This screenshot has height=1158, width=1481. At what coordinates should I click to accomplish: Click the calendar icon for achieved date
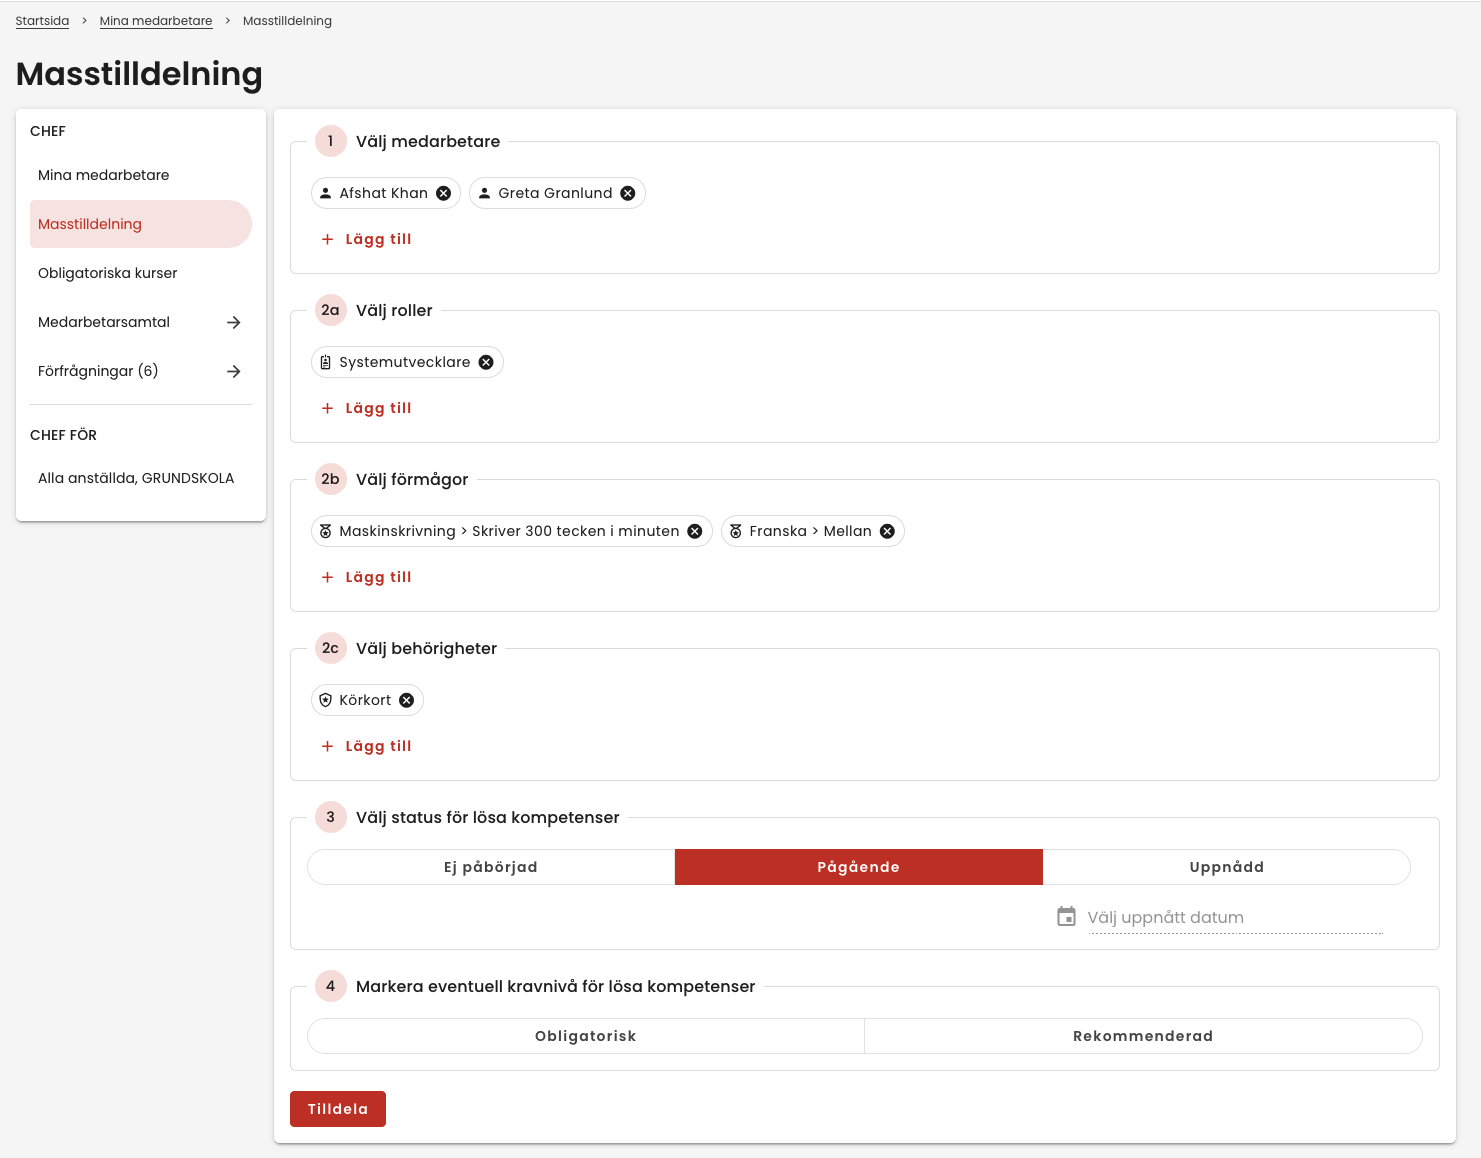click(1067, 917)
